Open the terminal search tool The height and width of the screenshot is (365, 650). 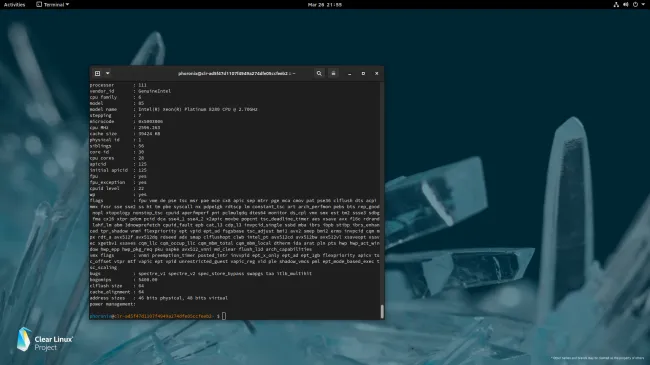pos(319,73)
